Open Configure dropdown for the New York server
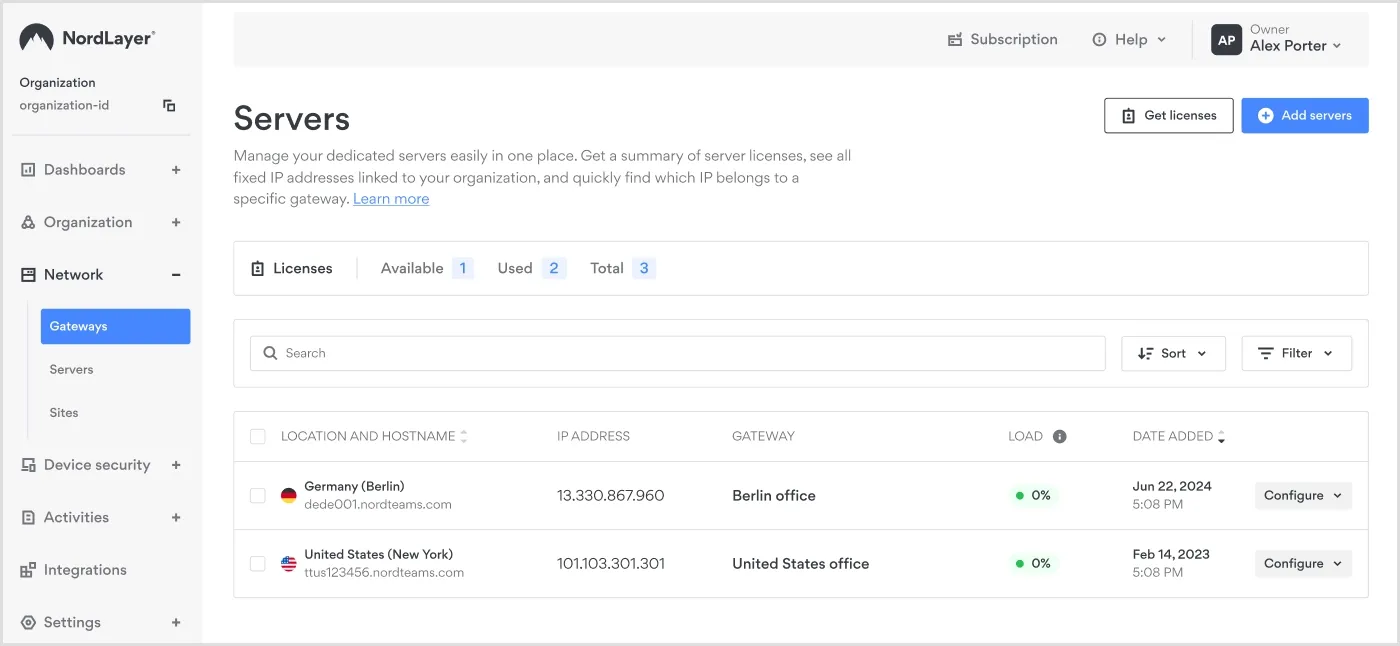Screen dimensions: 1400x646 tap(1303, 563)
